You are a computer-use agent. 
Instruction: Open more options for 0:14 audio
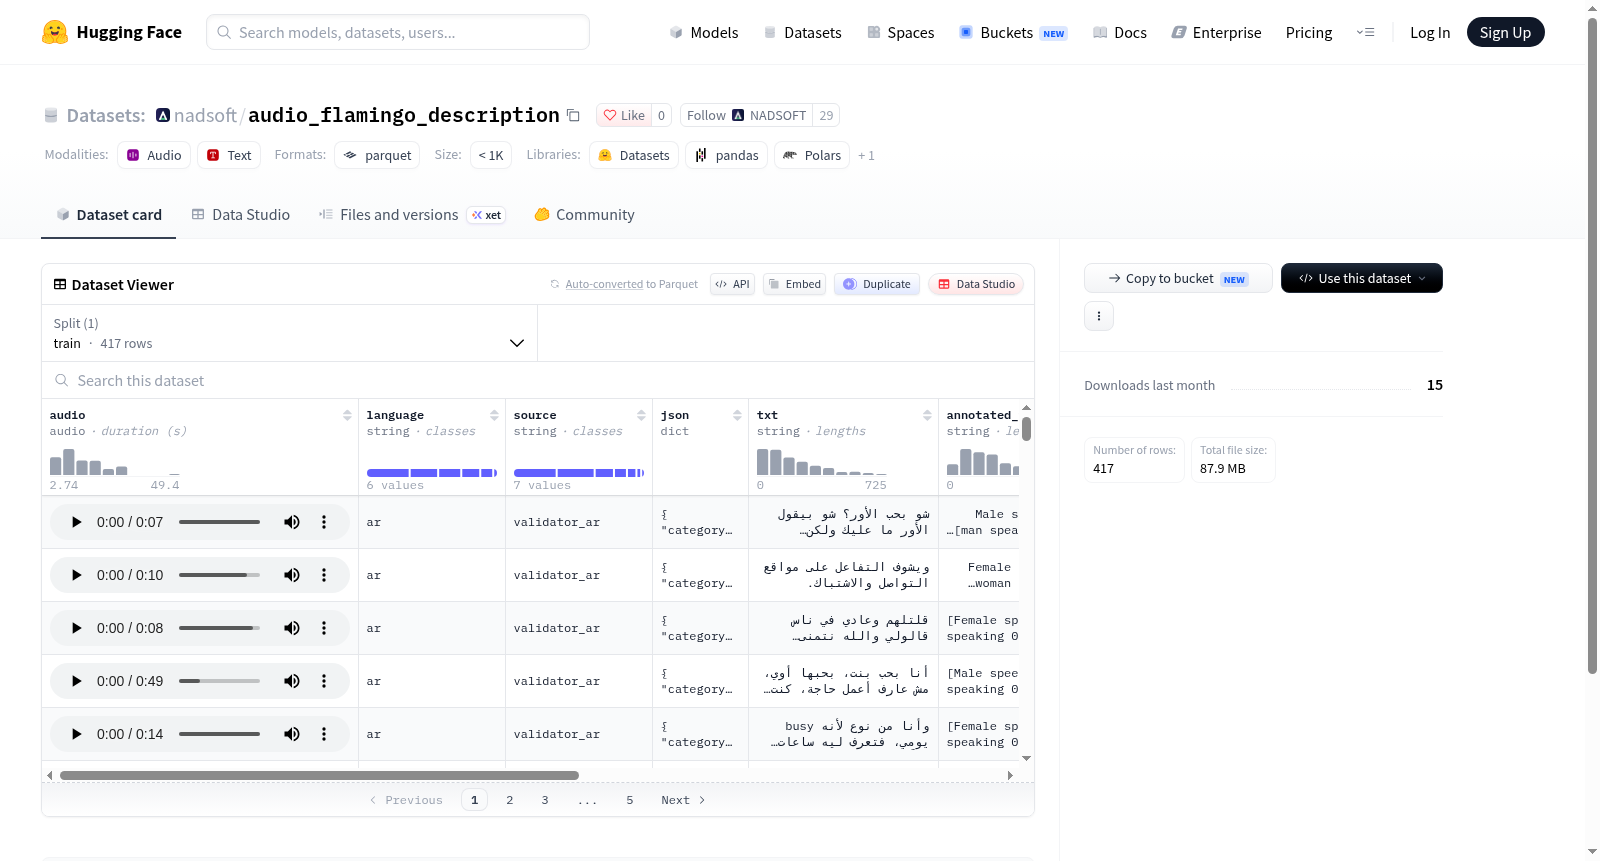[x=324, y=734]
